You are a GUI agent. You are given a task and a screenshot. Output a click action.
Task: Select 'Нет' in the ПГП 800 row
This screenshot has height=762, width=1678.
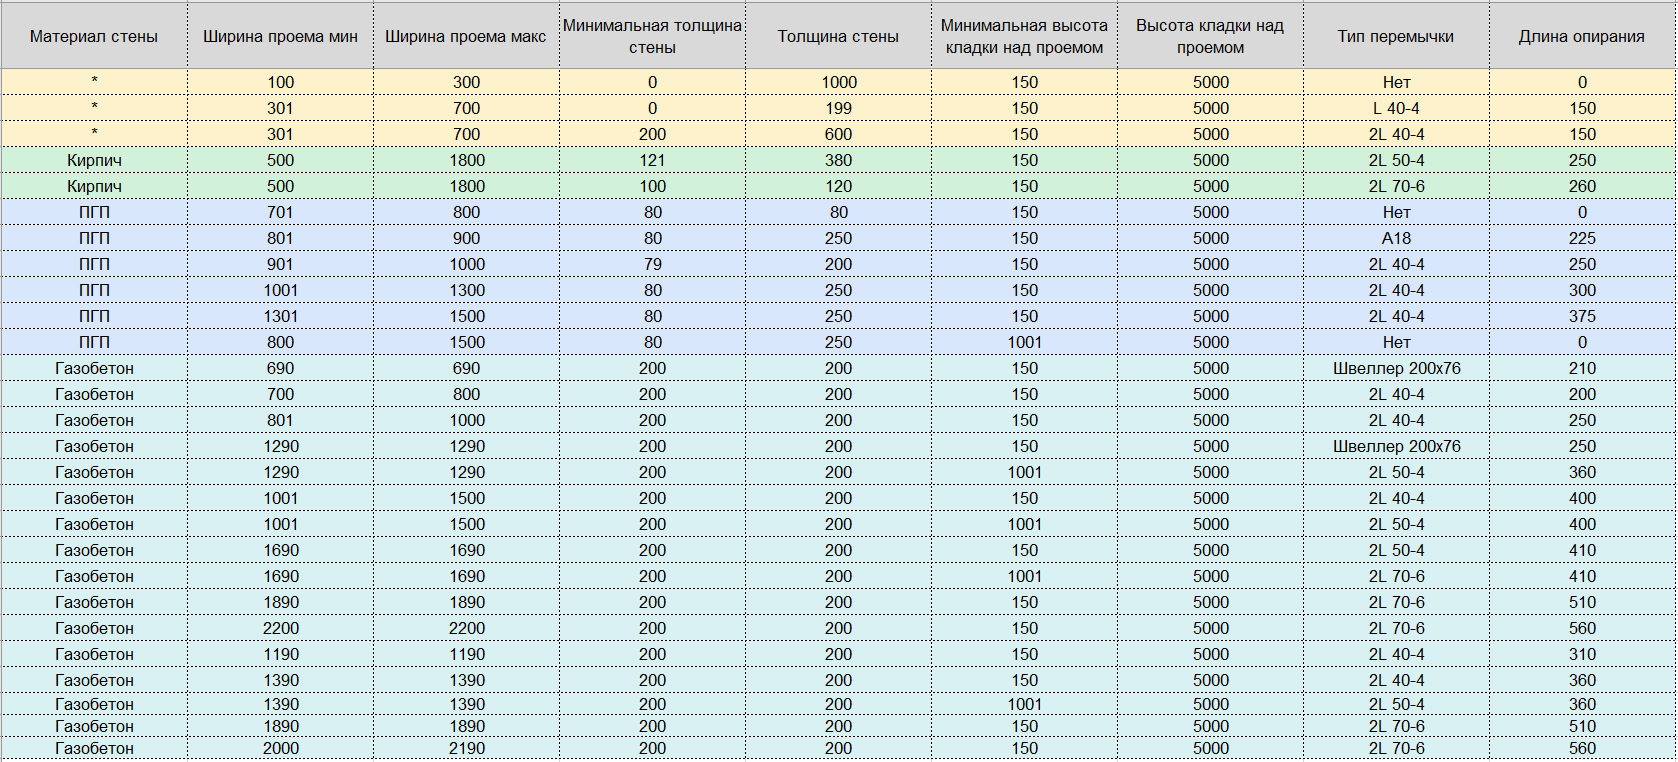pos(1396,342)
